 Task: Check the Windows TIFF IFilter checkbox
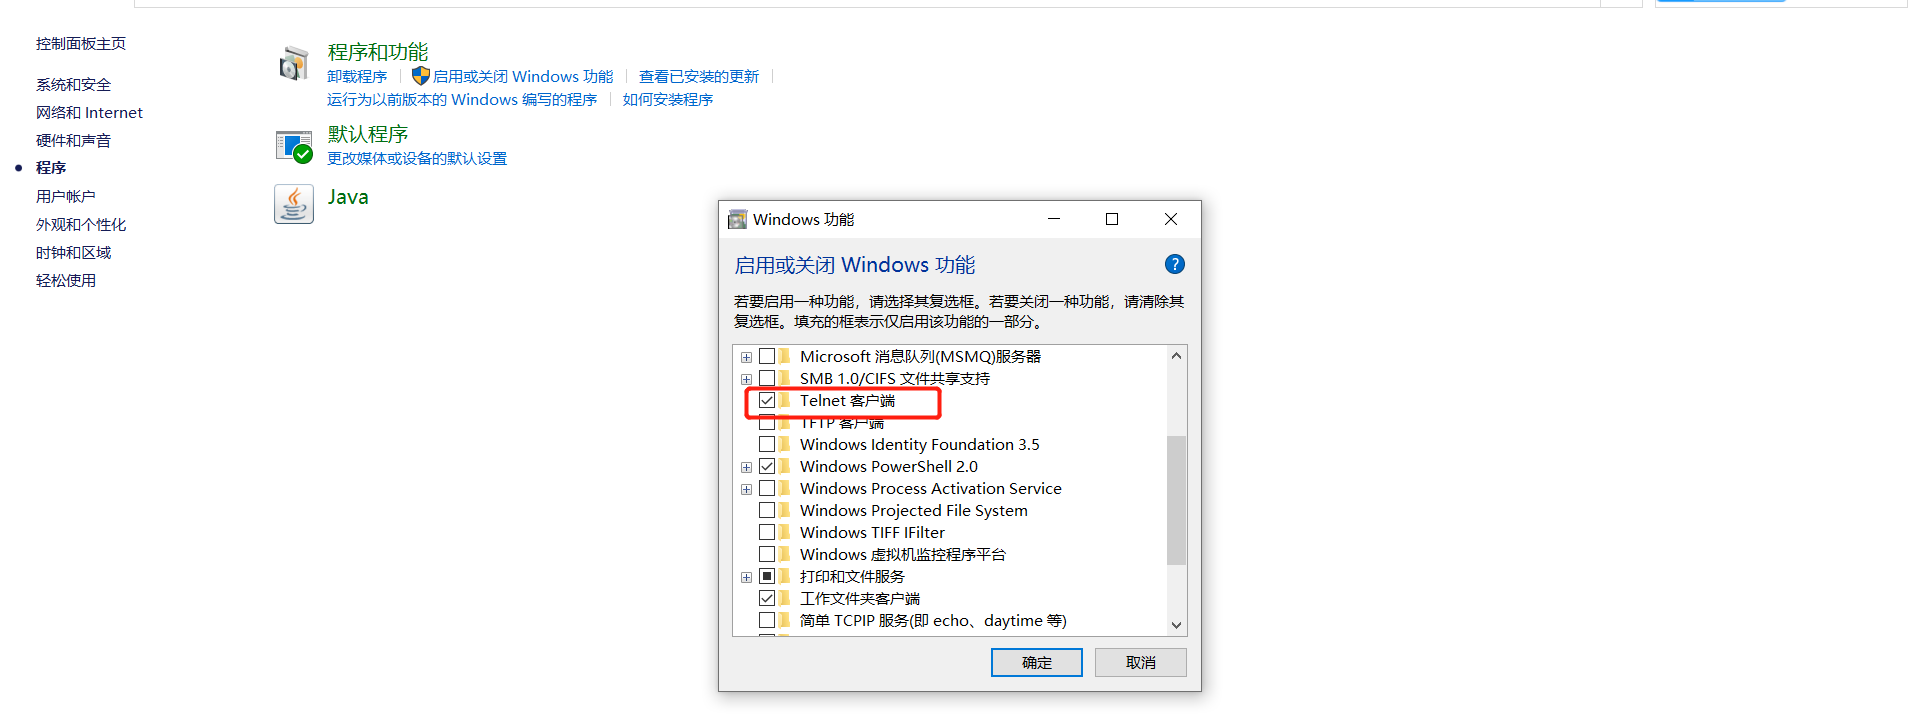point(767,532)
